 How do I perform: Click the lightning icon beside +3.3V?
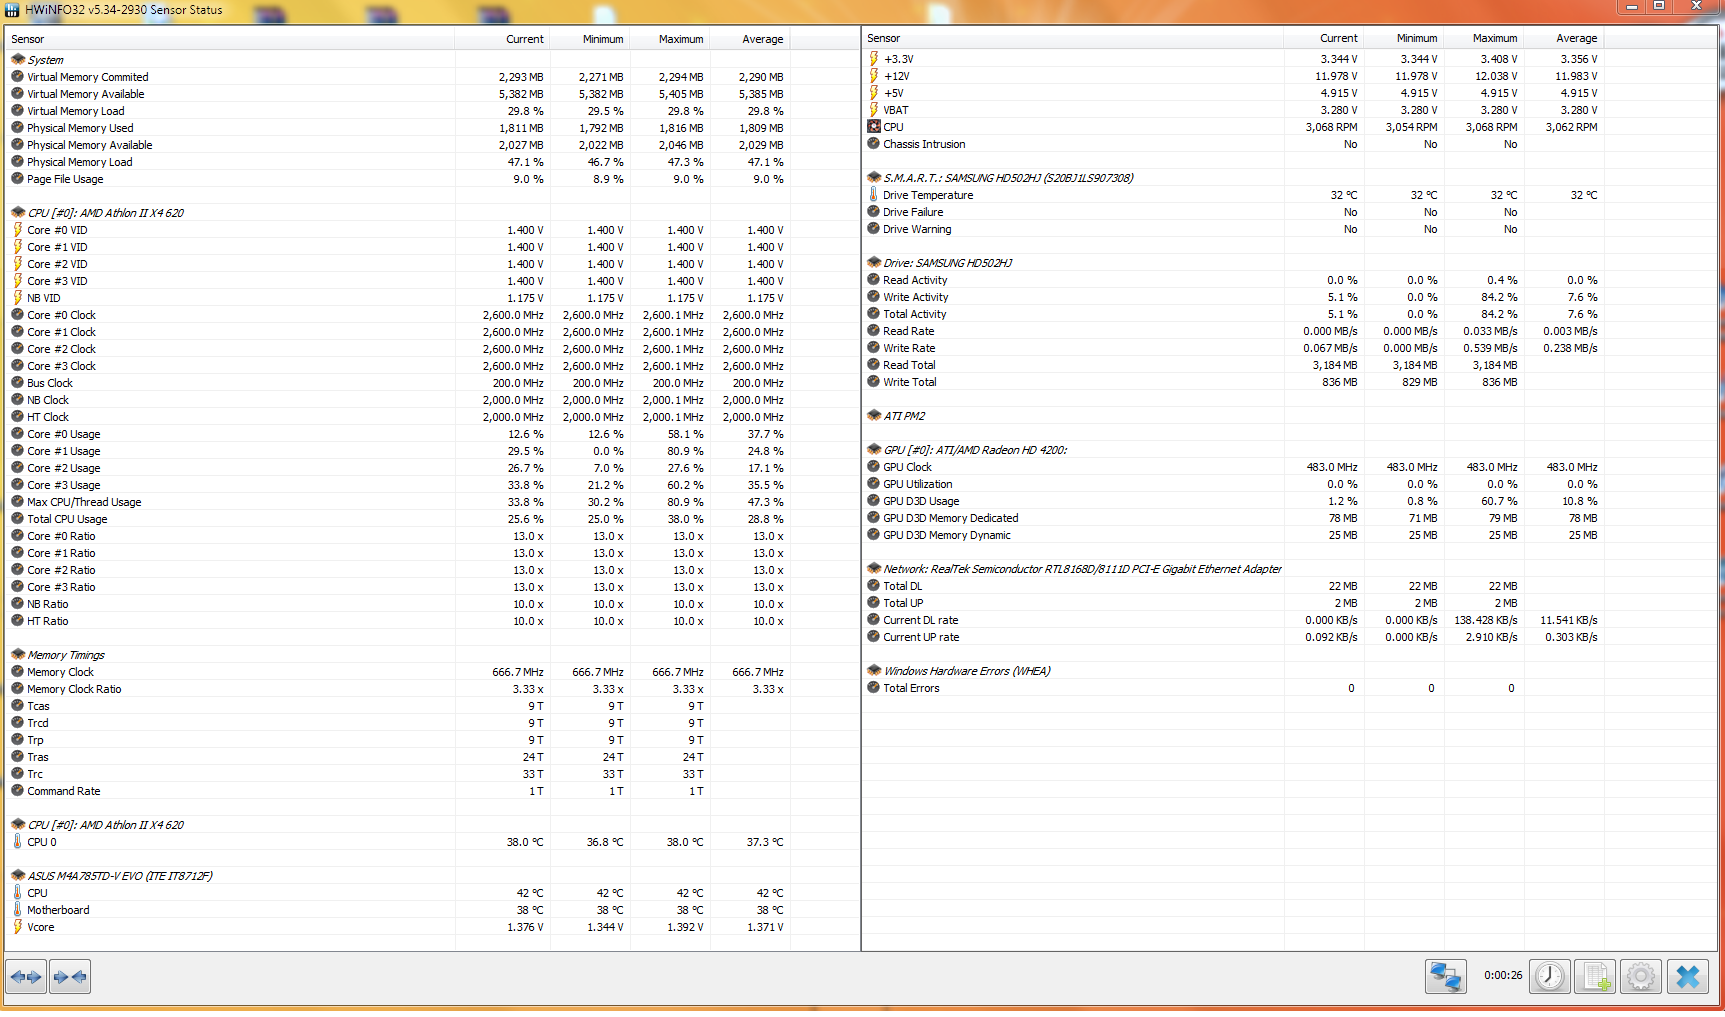click(874, 59)
